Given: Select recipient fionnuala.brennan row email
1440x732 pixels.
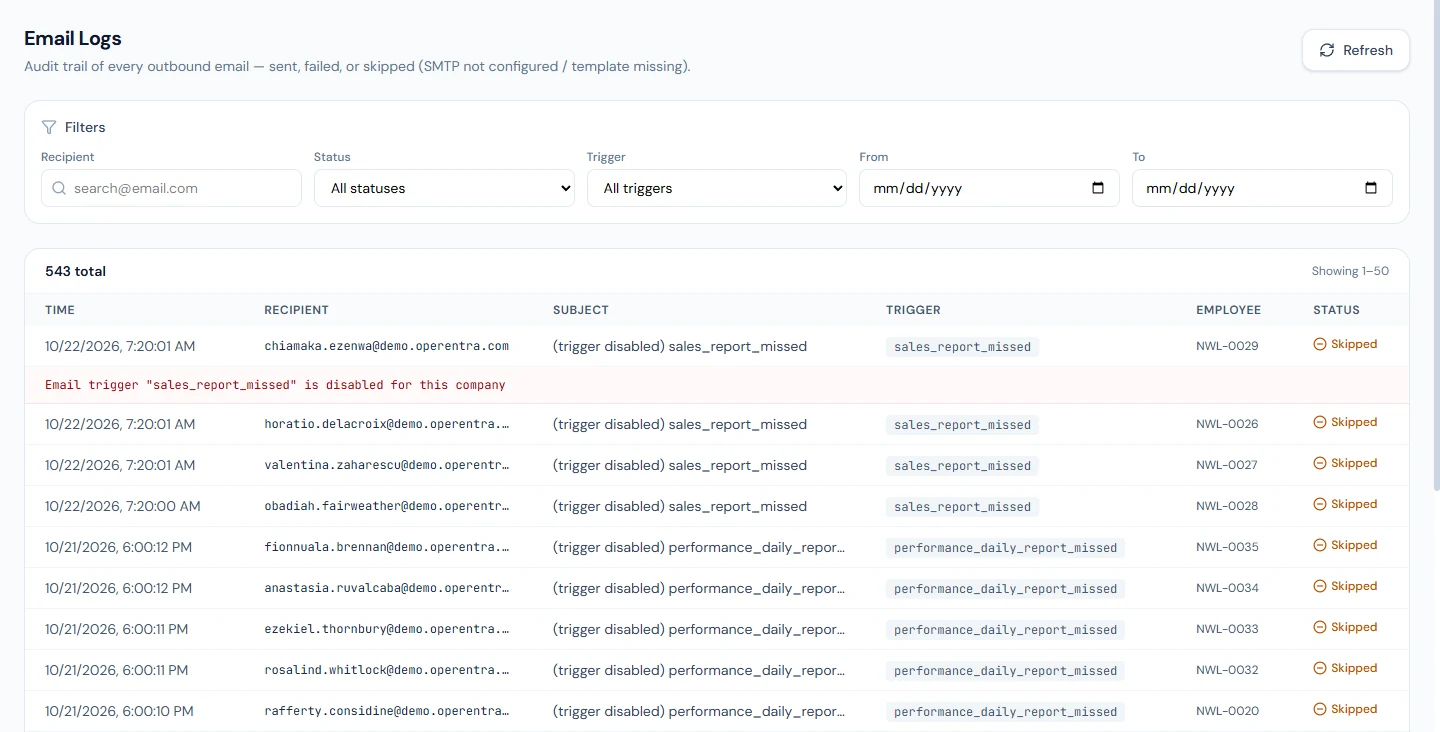Looking at the screenshot, I should tap(387, 547).
